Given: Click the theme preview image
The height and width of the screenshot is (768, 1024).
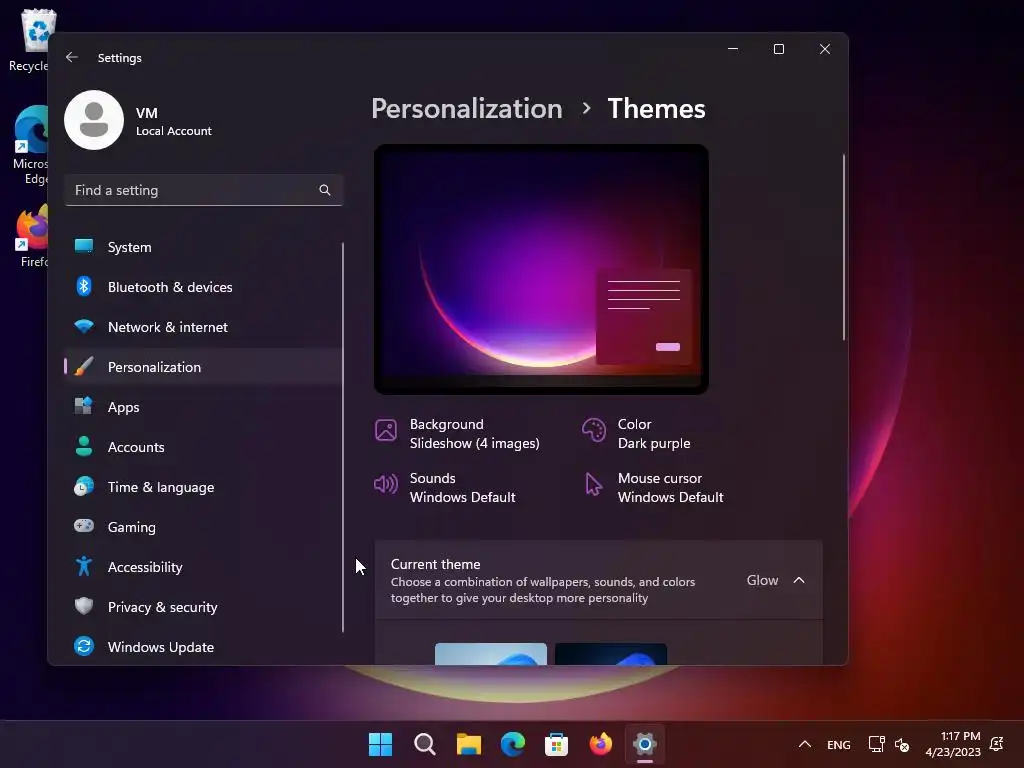Looking at the screenshot, I should pos(541,269).
